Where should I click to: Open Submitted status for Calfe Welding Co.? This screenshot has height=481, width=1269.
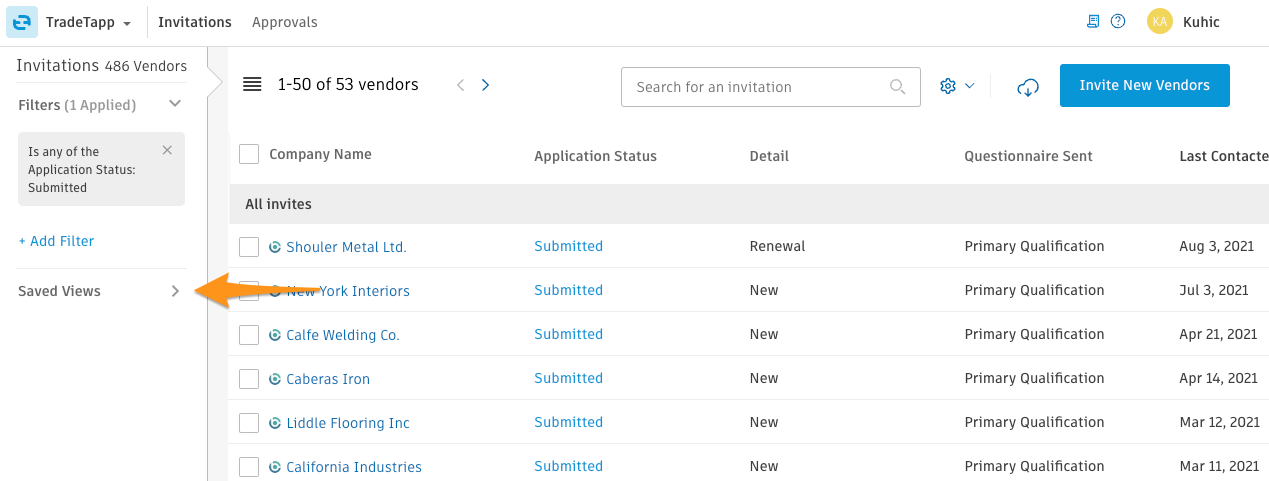coord(568,334)
